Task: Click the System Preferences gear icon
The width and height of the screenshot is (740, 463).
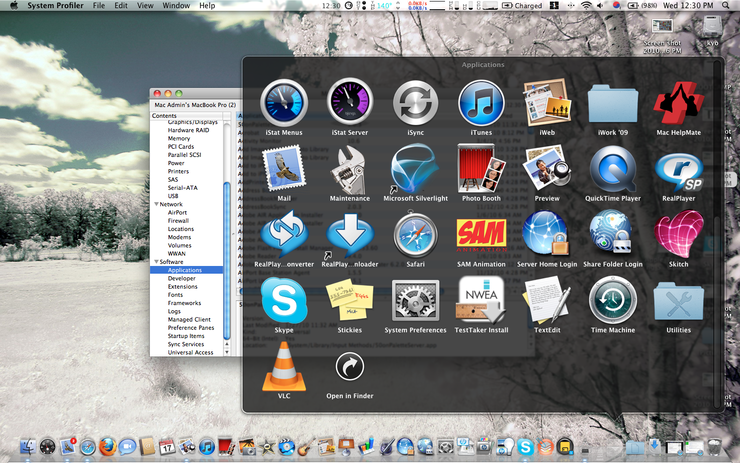Action: coord(415,299)
